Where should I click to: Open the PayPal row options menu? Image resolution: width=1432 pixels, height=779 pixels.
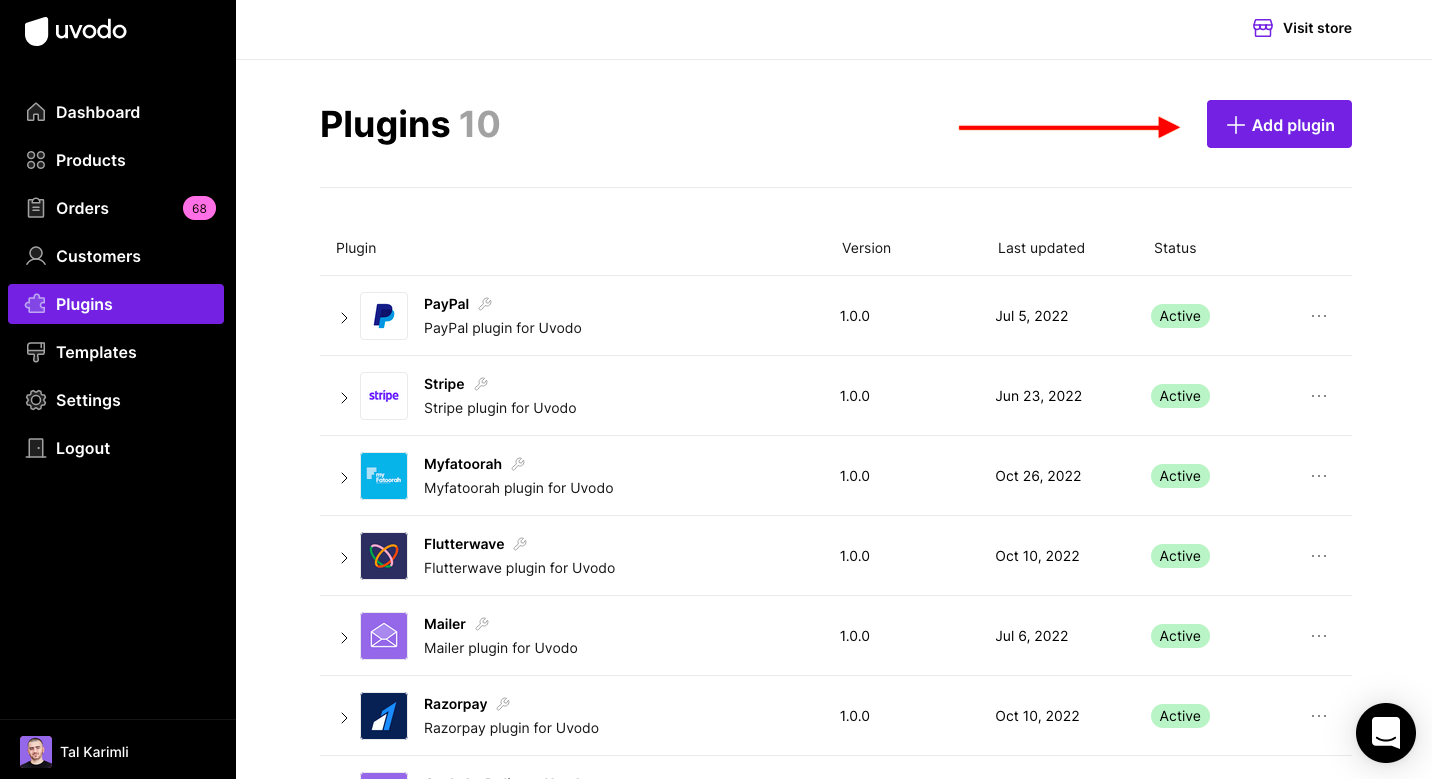[x=1319, y=316]
